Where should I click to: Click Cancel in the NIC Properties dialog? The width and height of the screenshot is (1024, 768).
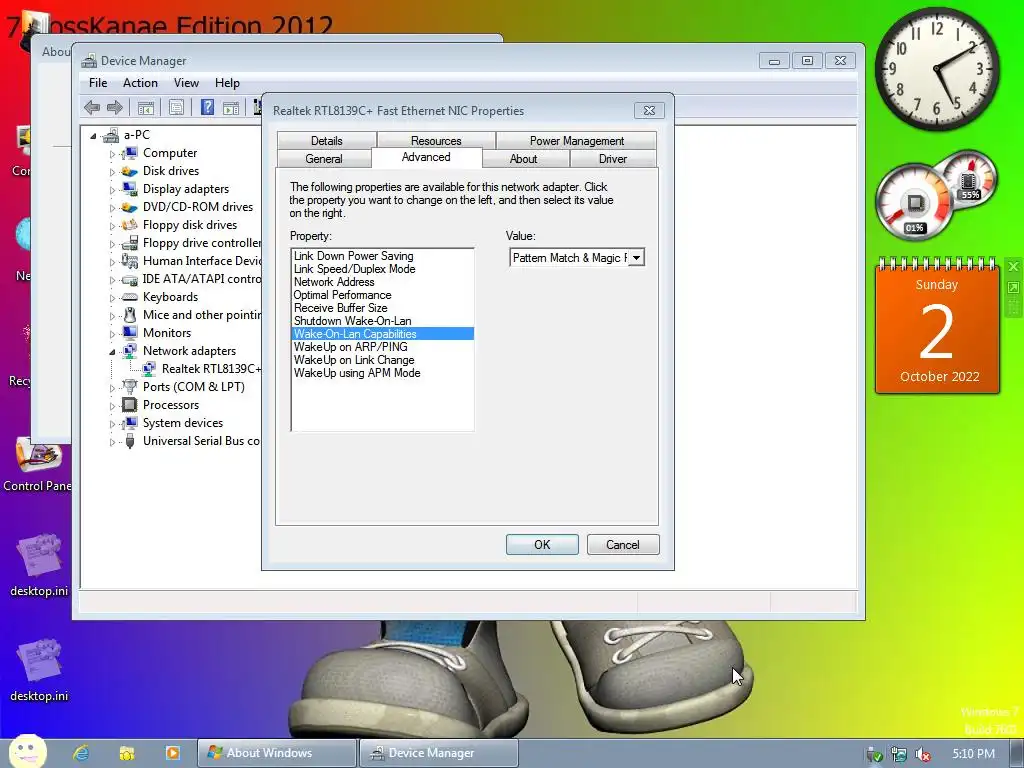tap(623, 545)
